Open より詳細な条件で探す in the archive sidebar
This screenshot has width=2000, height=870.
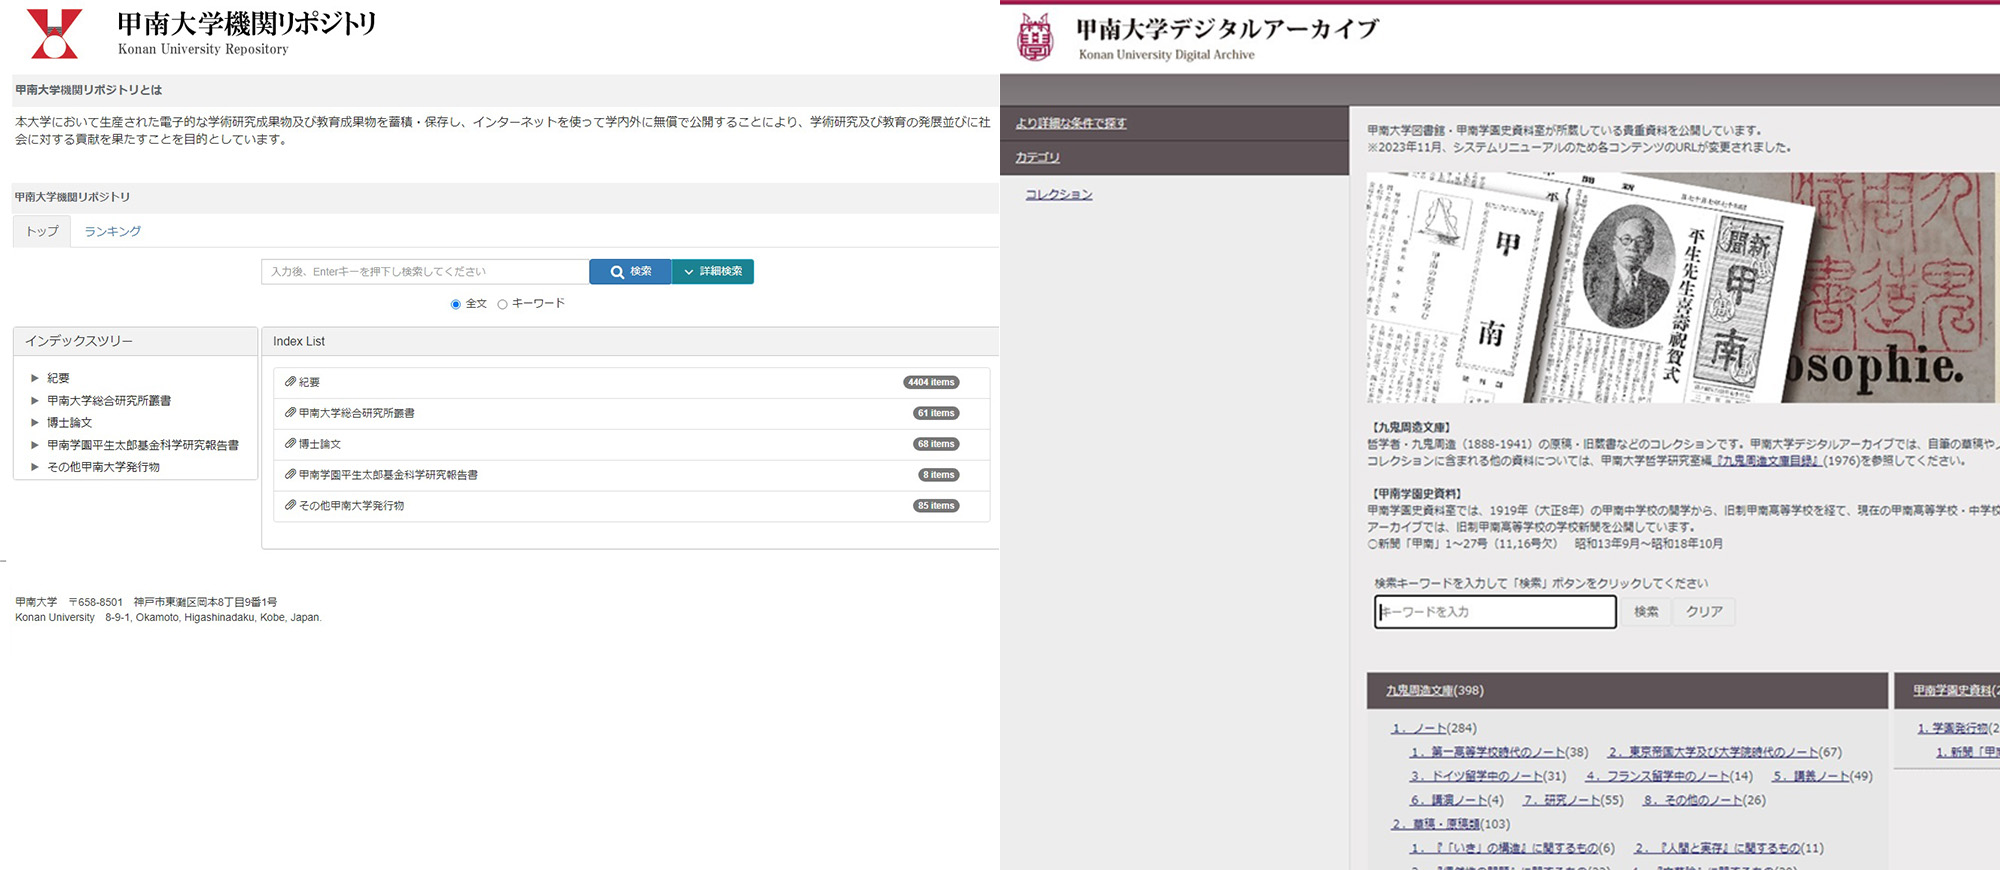tap(1071, 123)
